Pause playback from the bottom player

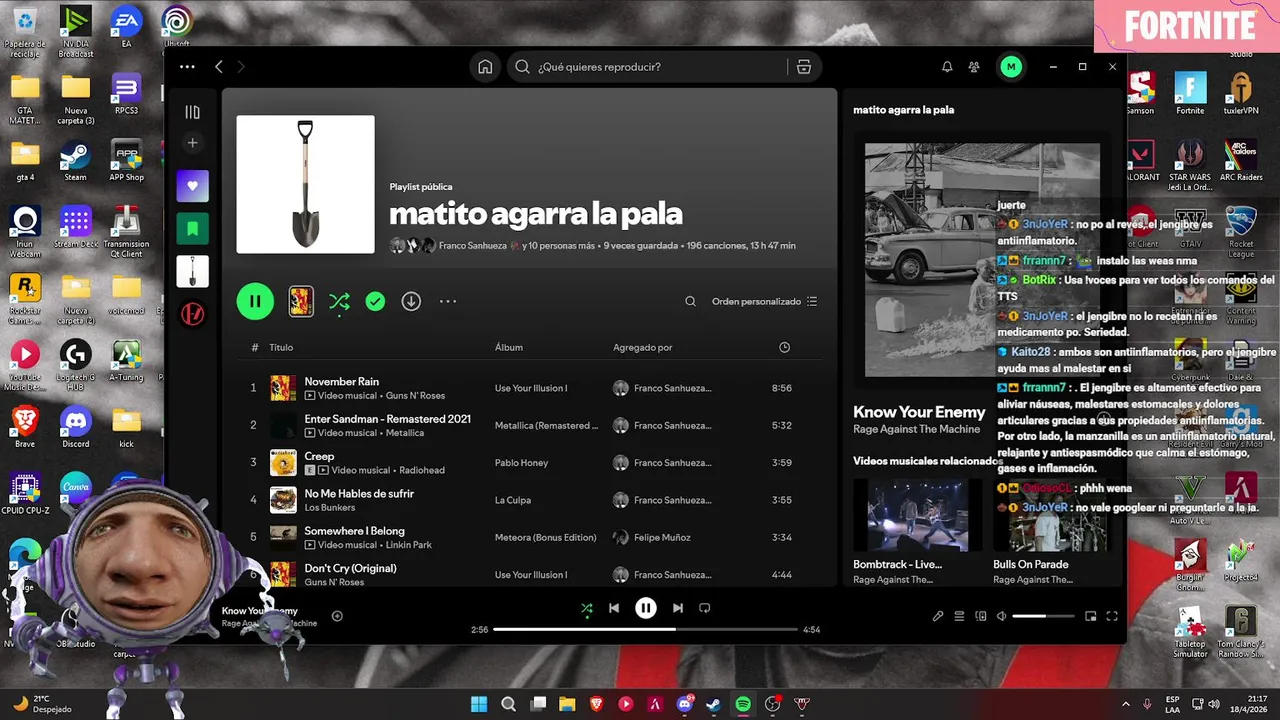646,608
